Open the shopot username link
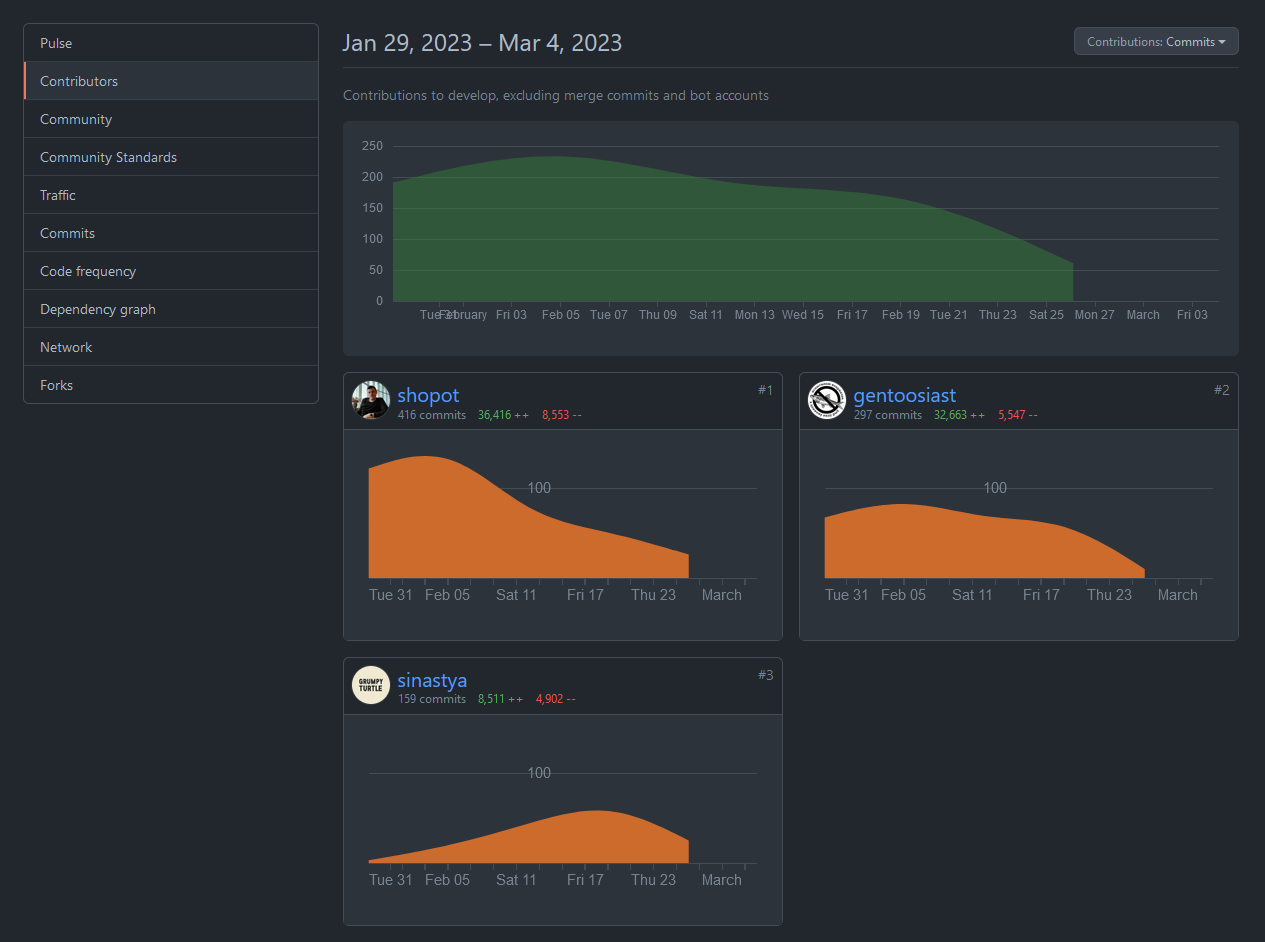 point(428,395)
